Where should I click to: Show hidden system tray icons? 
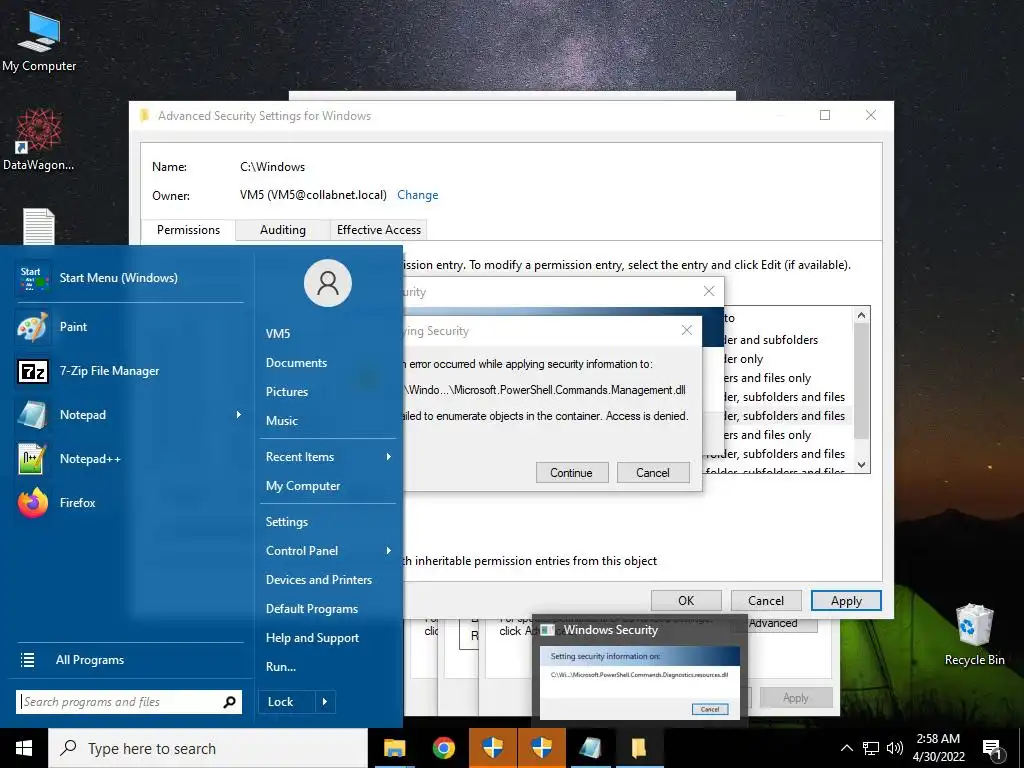pos(846,748)
